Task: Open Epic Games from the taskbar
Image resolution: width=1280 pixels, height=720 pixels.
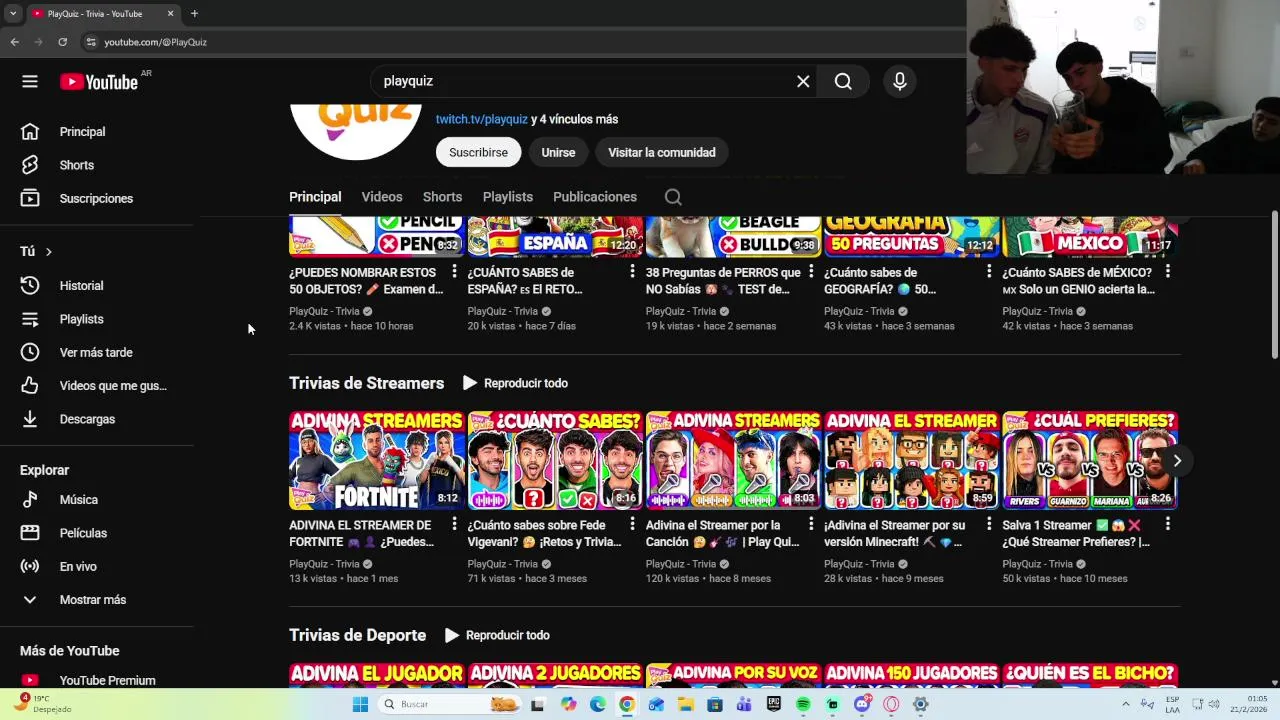Action: (773, 704)
